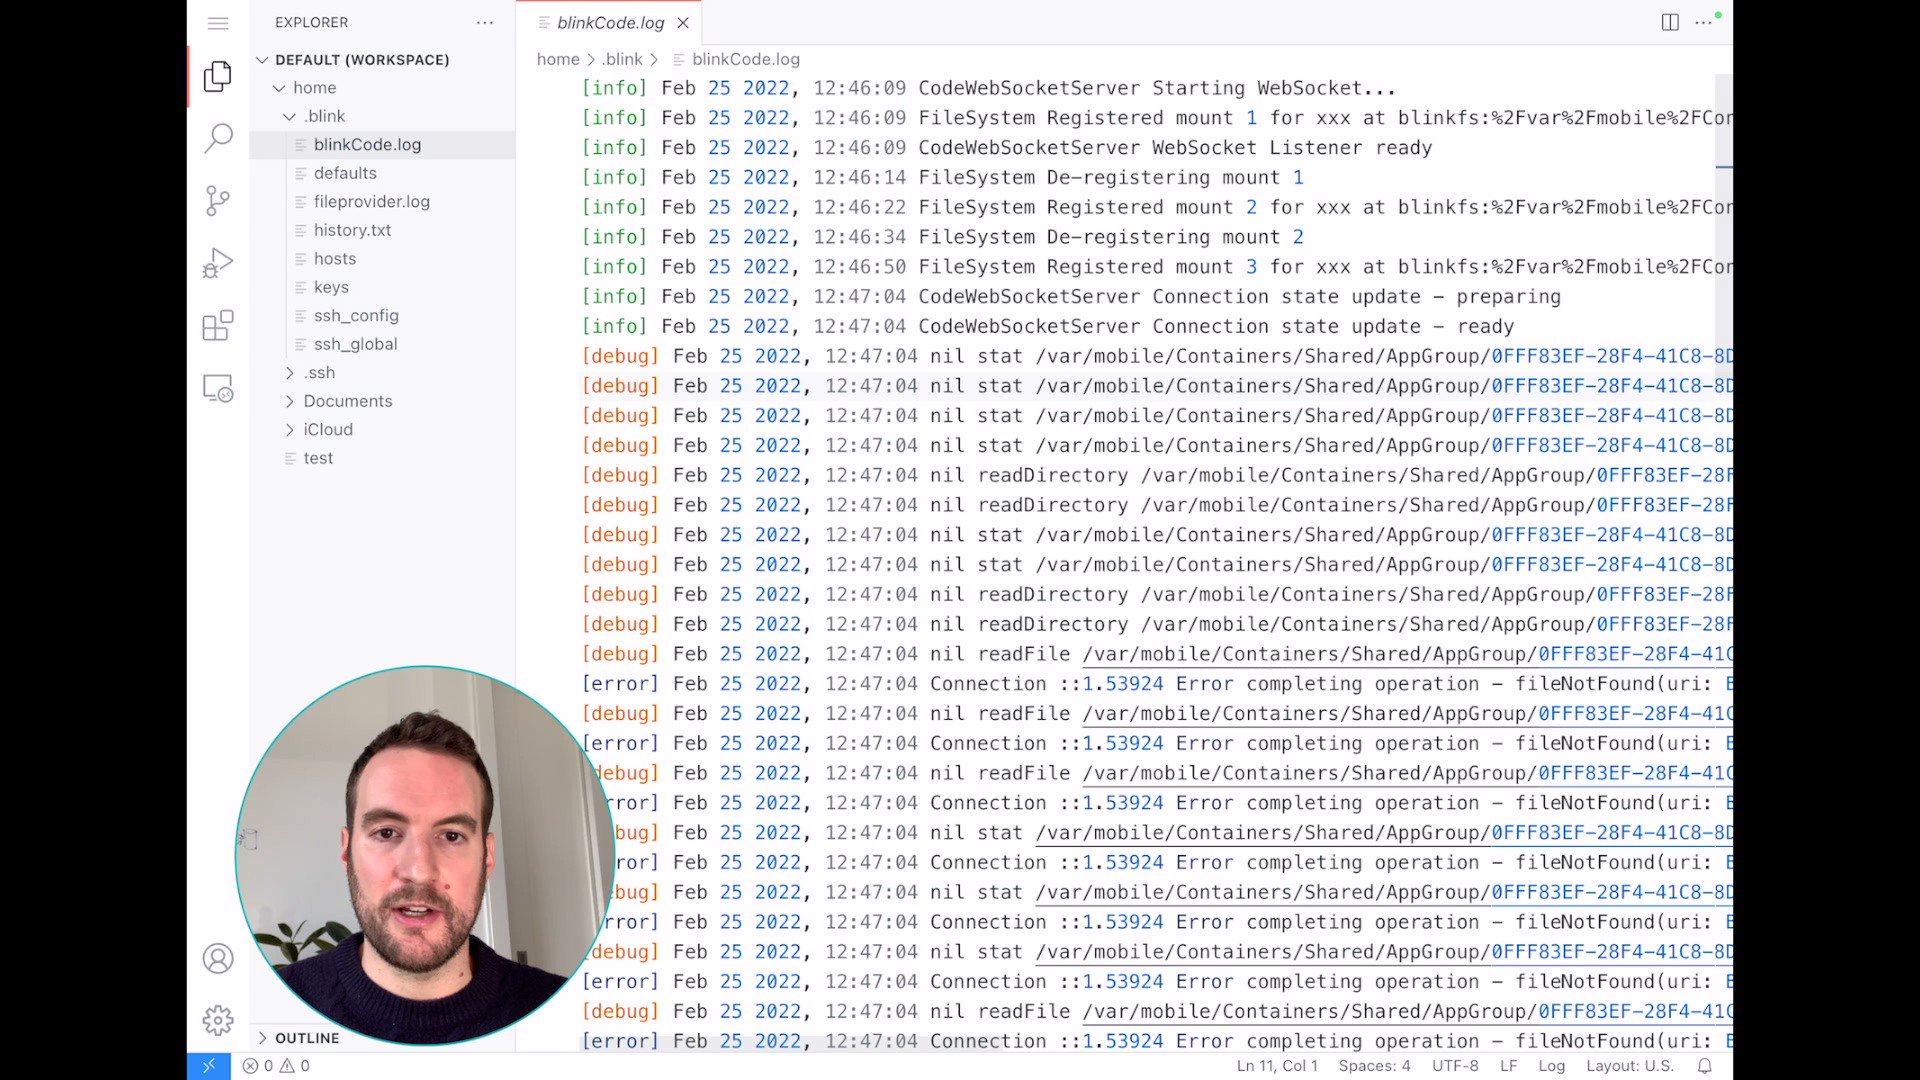This screenshot has width=1920, height=1080.
Task: Expand the iCloud folder
Action: pyautogui.click(x=327, y=429)
